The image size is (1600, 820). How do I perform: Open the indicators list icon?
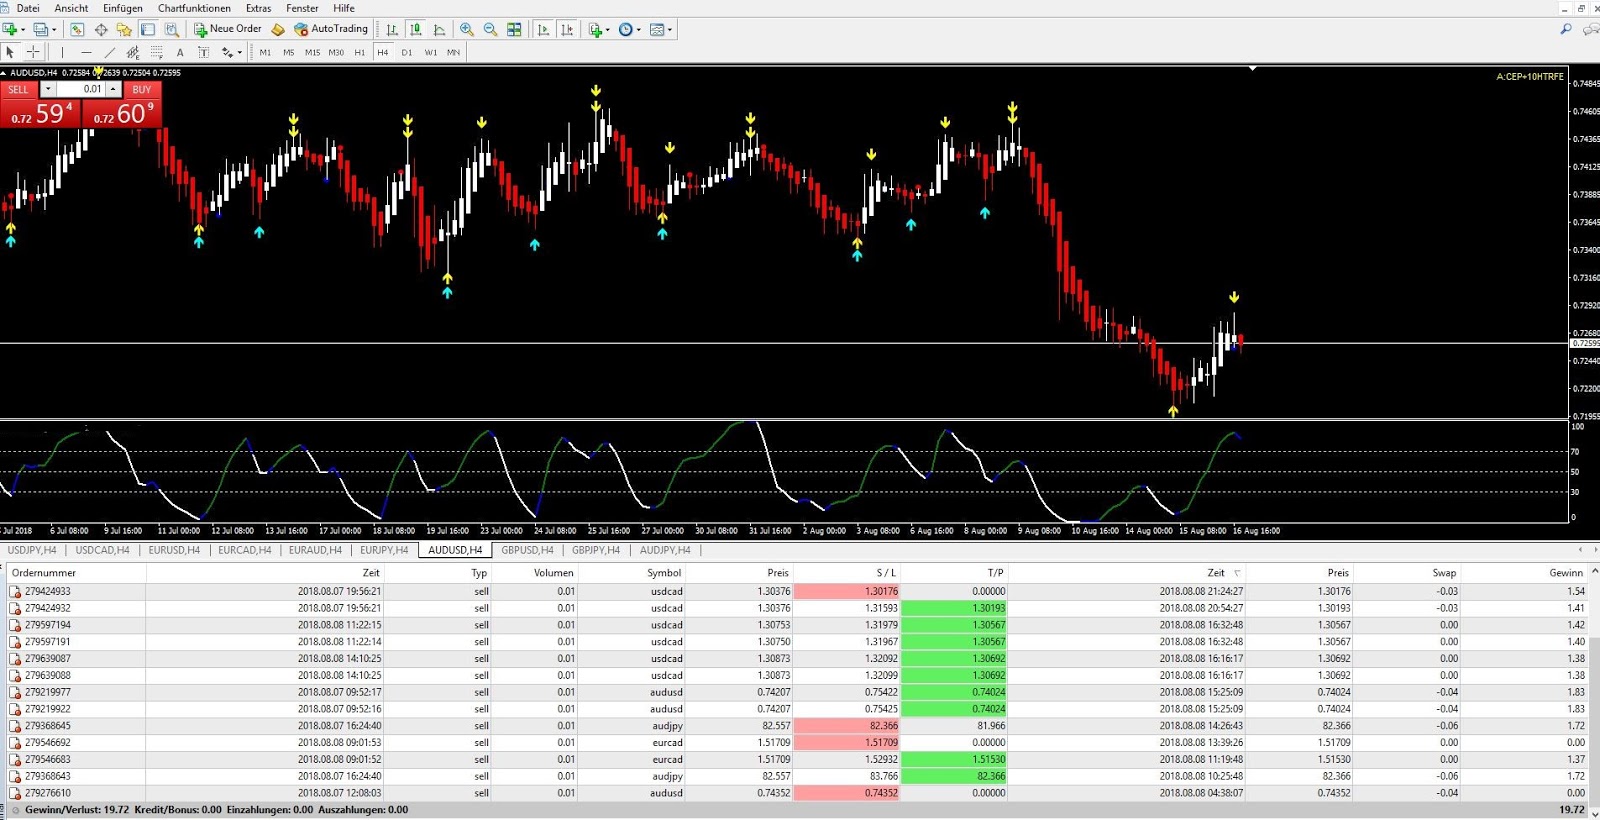click(x=595, y=30)
